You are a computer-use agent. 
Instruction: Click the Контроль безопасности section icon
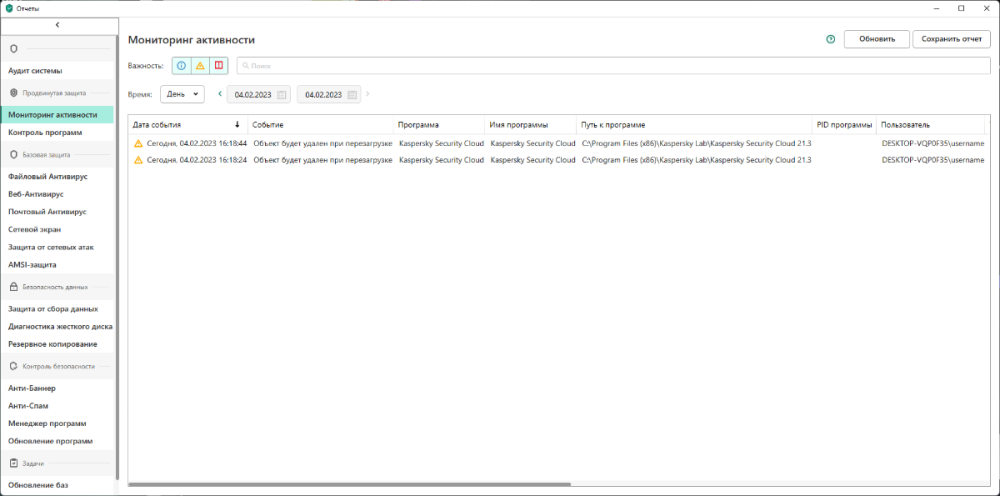pyautogui.click(x=14, y=367)
